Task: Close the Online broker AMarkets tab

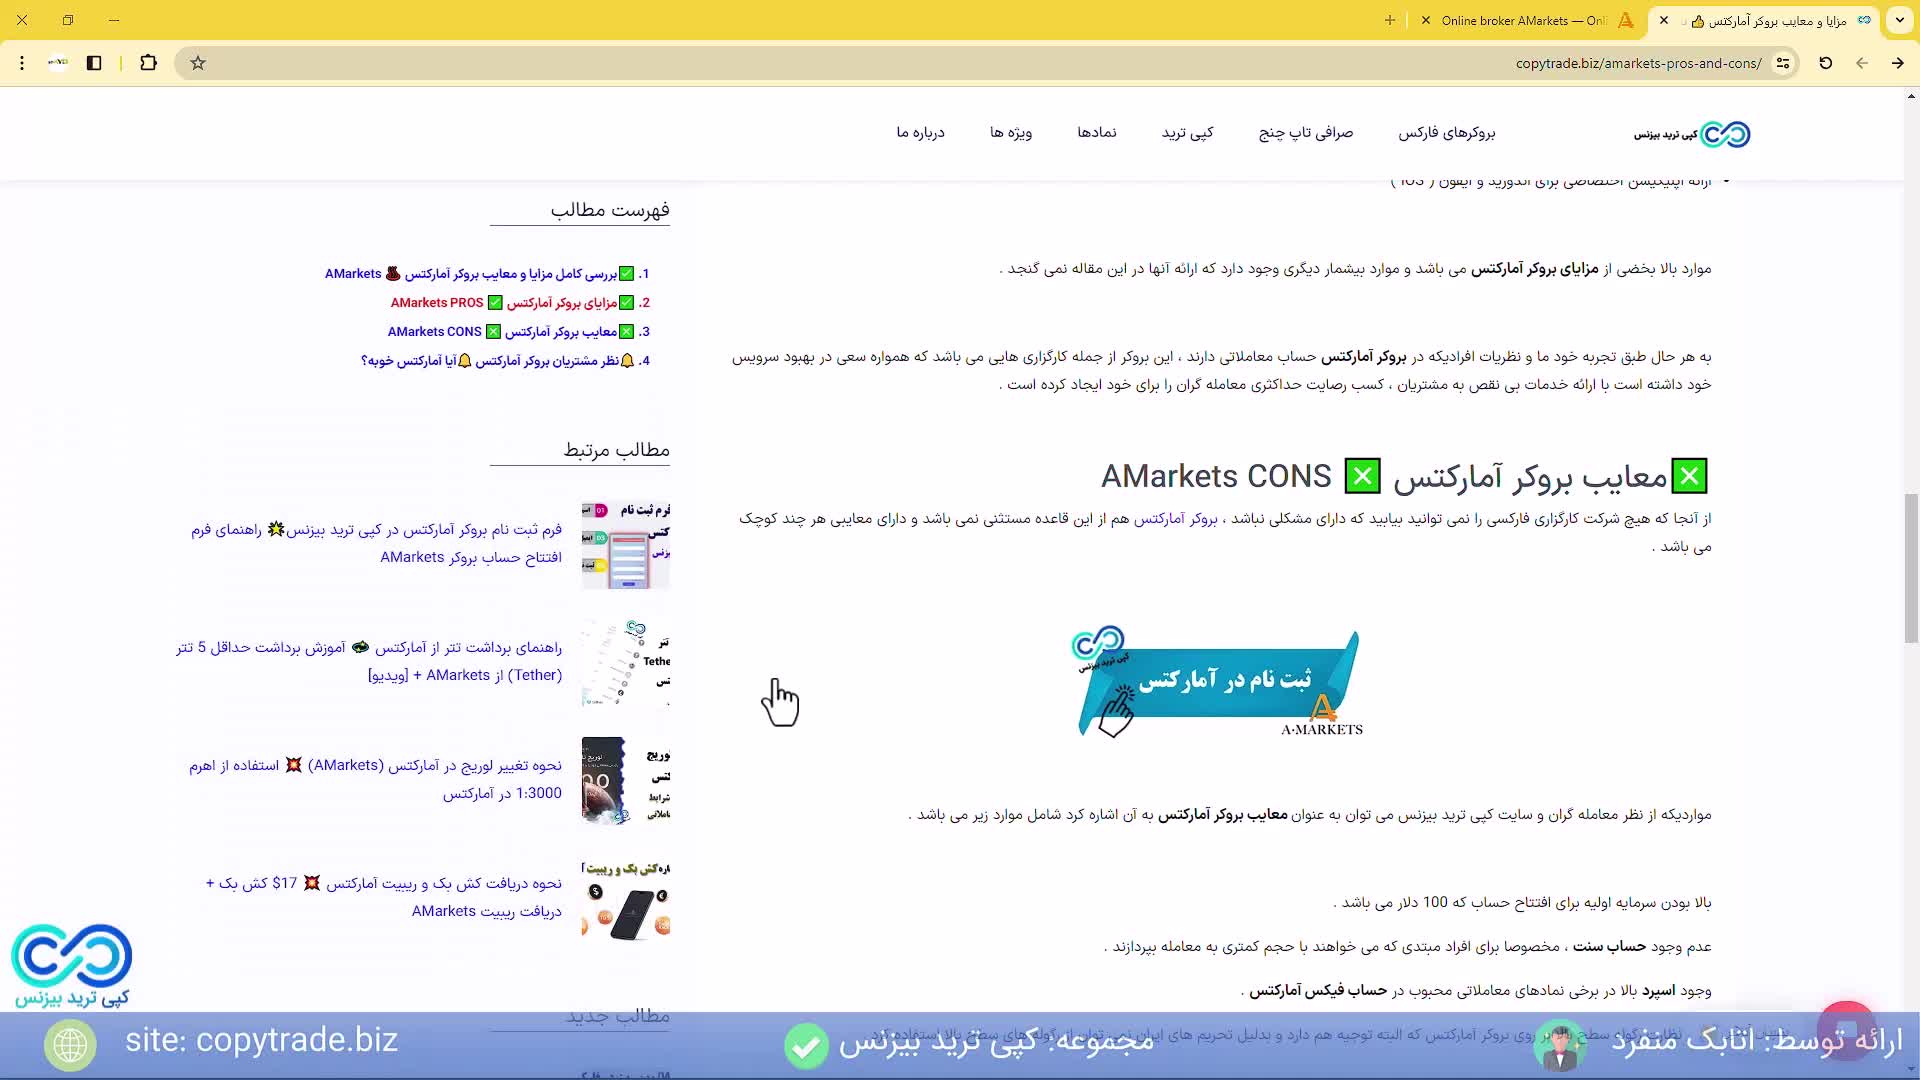Action: 1425,20
